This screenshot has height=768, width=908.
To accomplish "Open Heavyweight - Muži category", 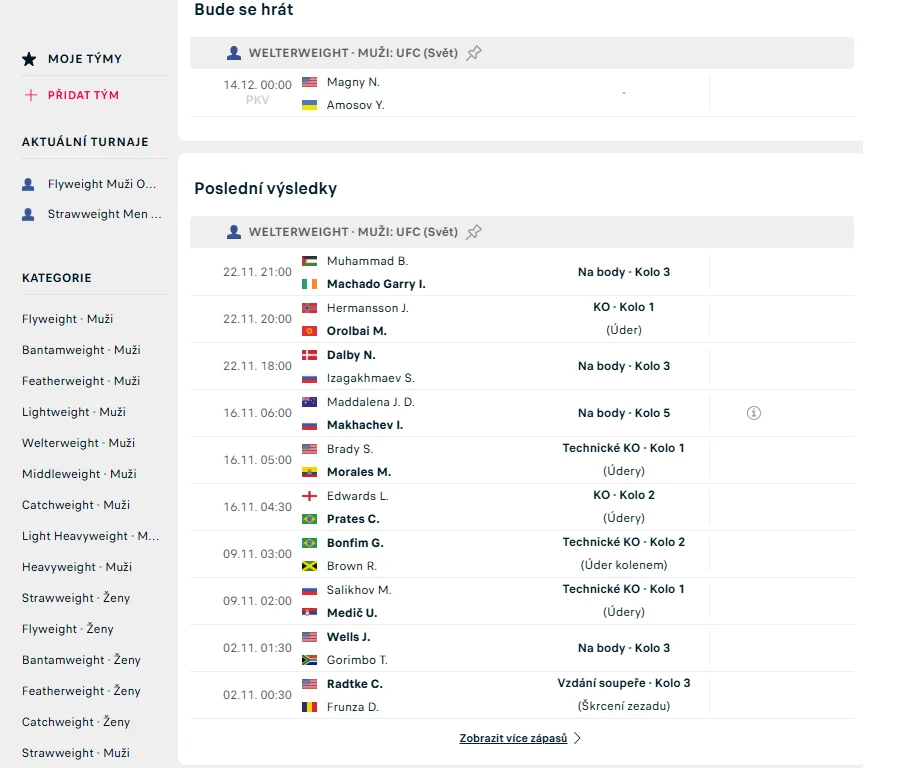I will pos(77,567).
